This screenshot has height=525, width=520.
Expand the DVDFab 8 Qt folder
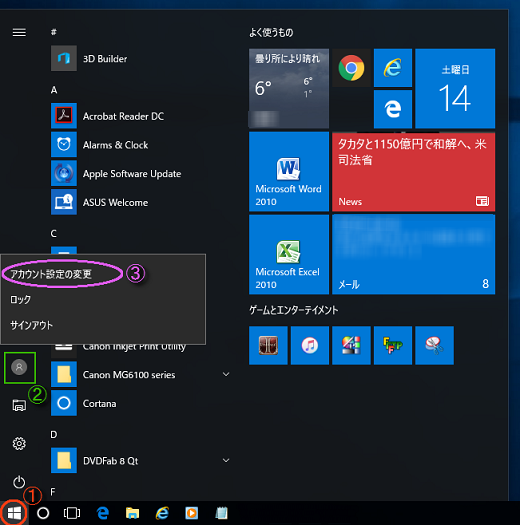(x=141, y=461)
